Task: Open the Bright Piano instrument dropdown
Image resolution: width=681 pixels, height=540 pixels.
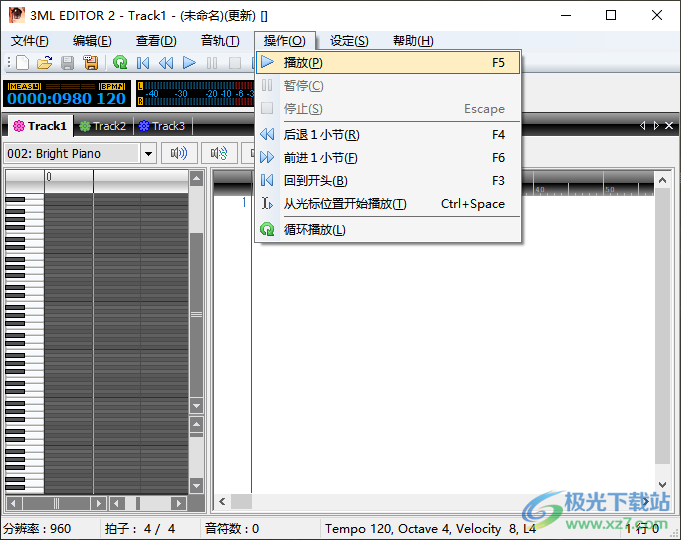Action: [x=148, y=154]
